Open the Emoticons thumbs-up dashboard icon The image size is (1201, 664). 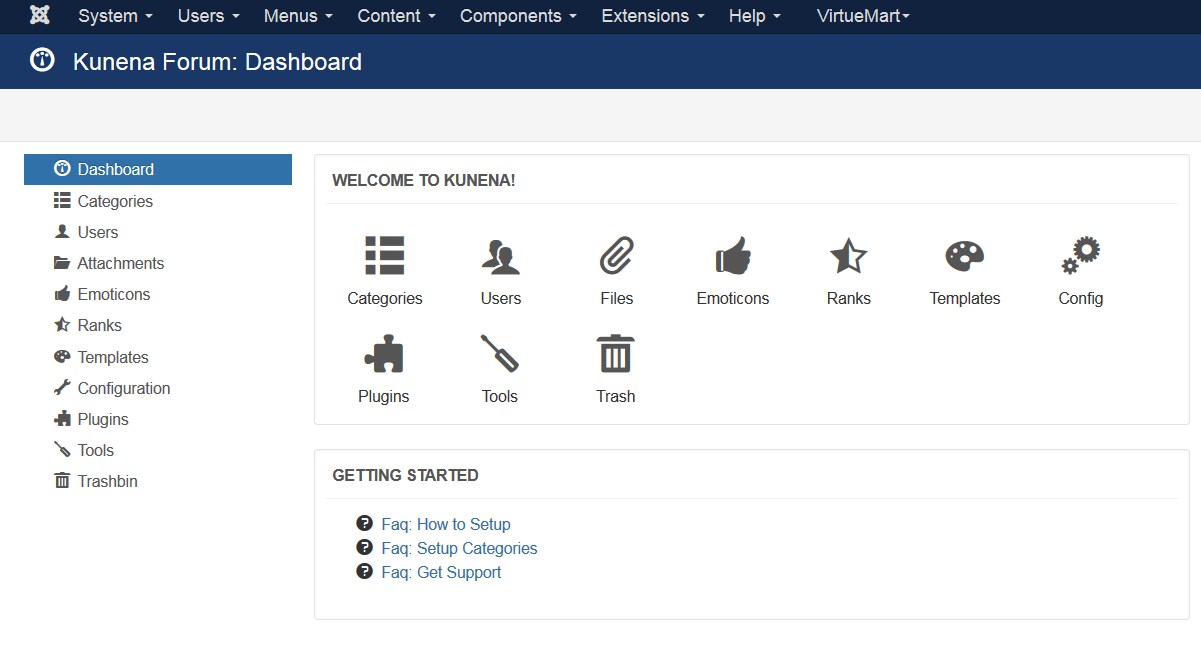click(x=733, y=255)
